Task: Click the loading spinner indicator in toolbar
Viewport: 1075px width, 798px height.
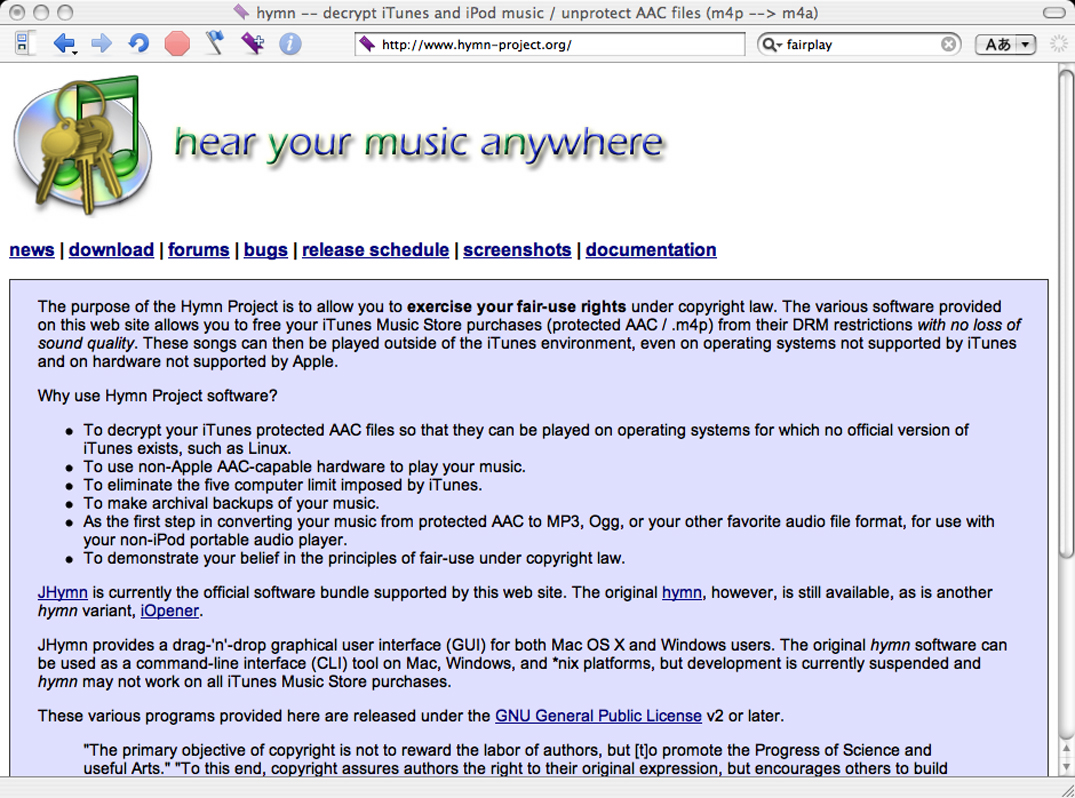Action: click(1059, 44)
